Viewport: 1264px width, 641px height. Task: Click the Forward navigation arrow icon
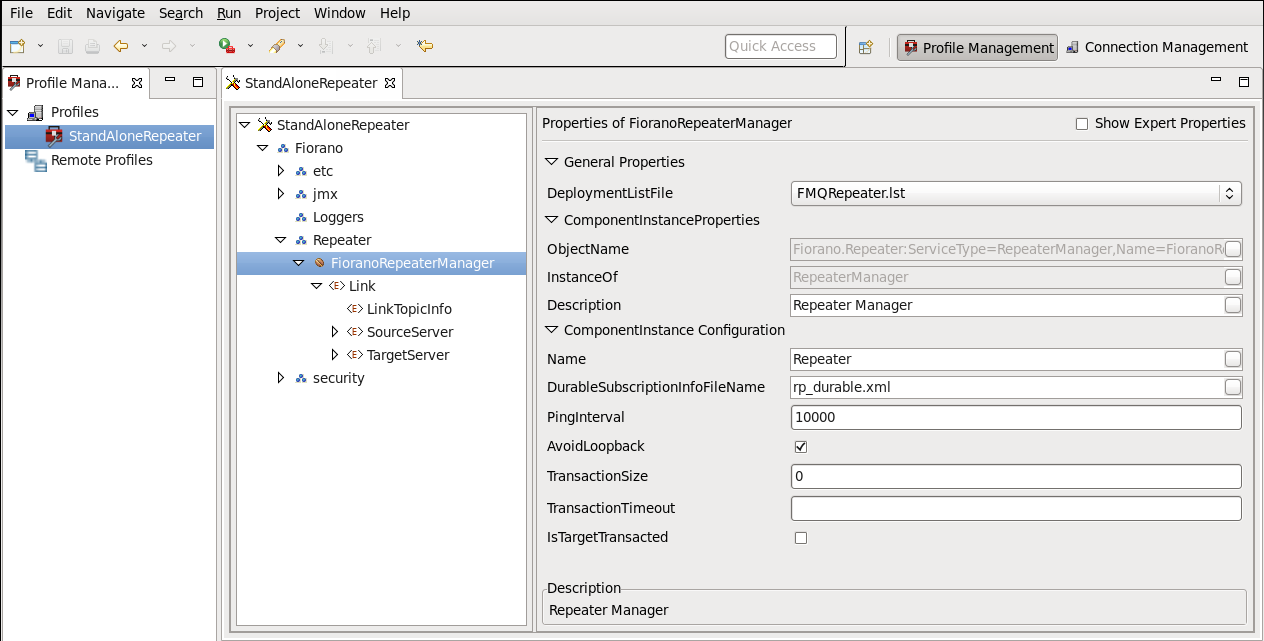169,46
